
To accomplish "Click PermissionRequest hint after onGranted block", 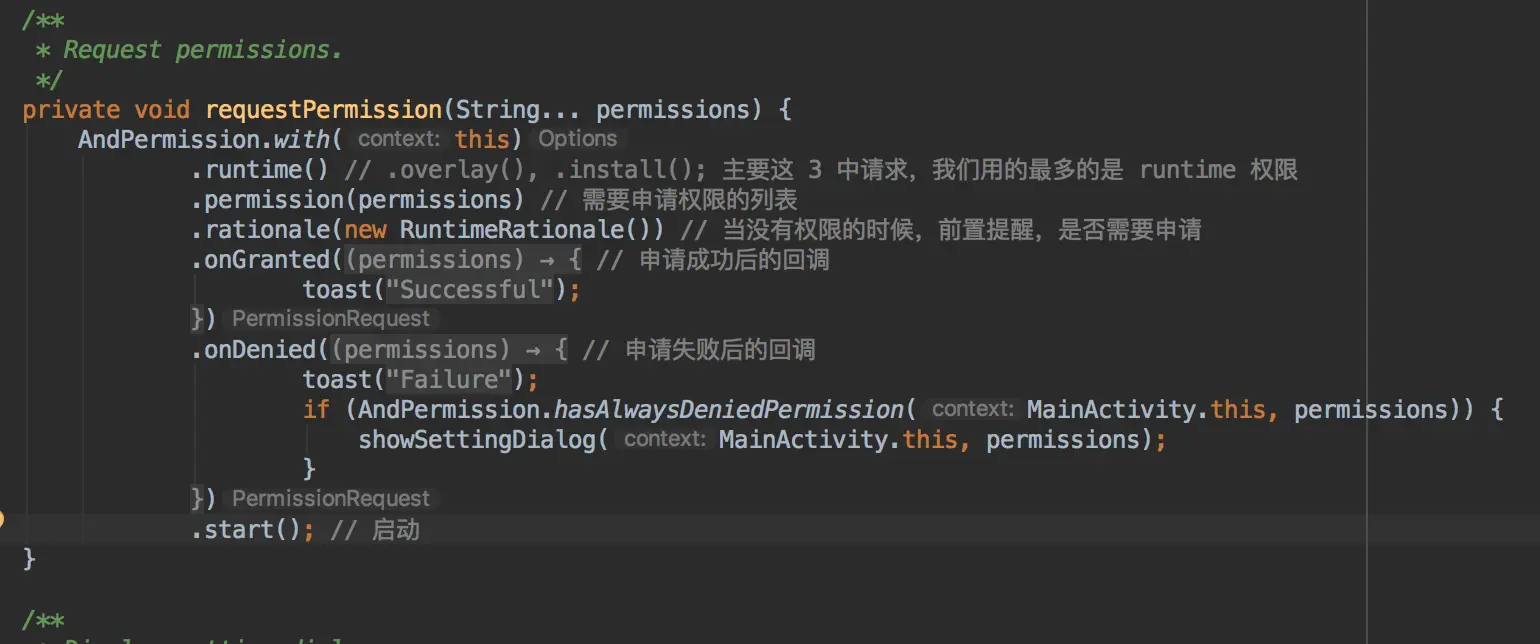I will [331, 319].
